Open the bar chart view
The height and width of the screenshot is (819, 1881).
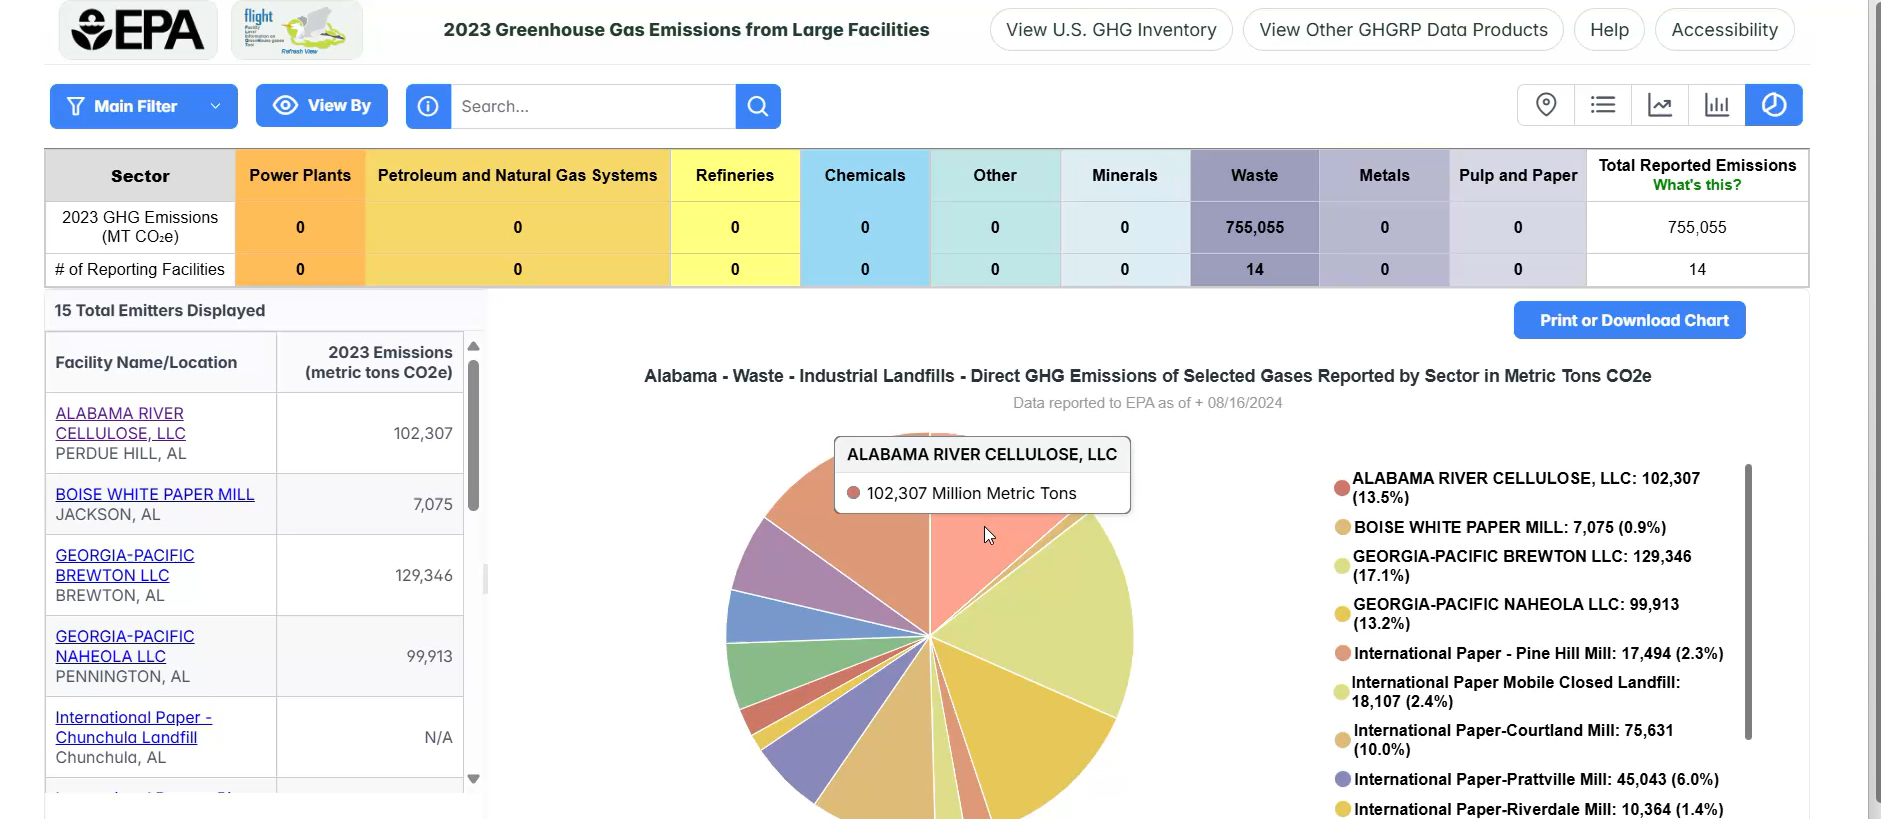[1717, 105]
